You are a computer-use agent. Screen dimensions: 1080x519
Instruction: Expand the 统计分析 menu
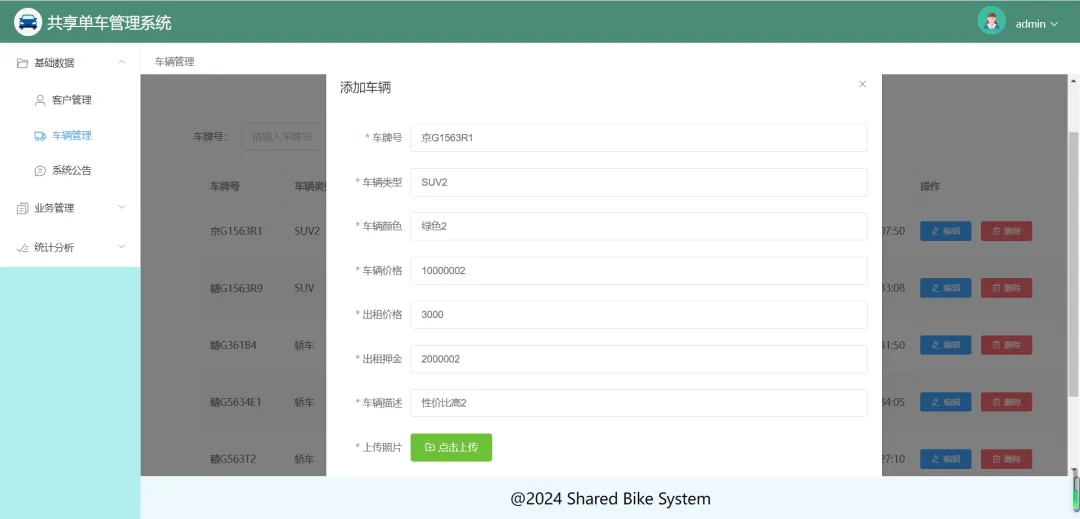(70, 247)
